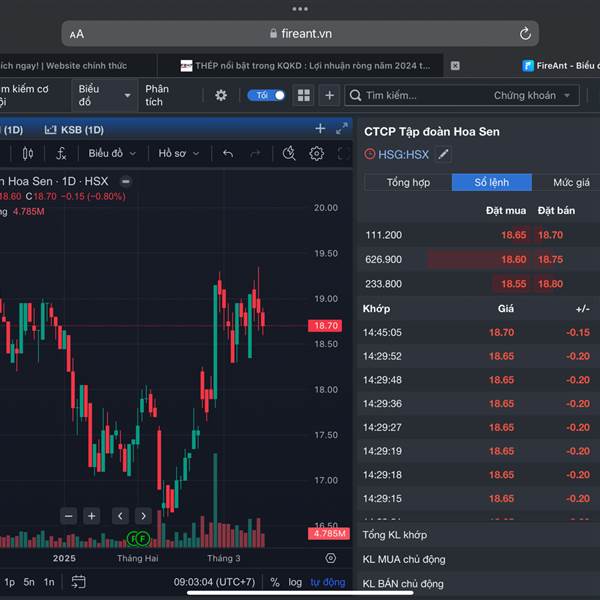Select ask price 18.75
This screenshot has height=600, width=600.
click(x=550, y=259)
